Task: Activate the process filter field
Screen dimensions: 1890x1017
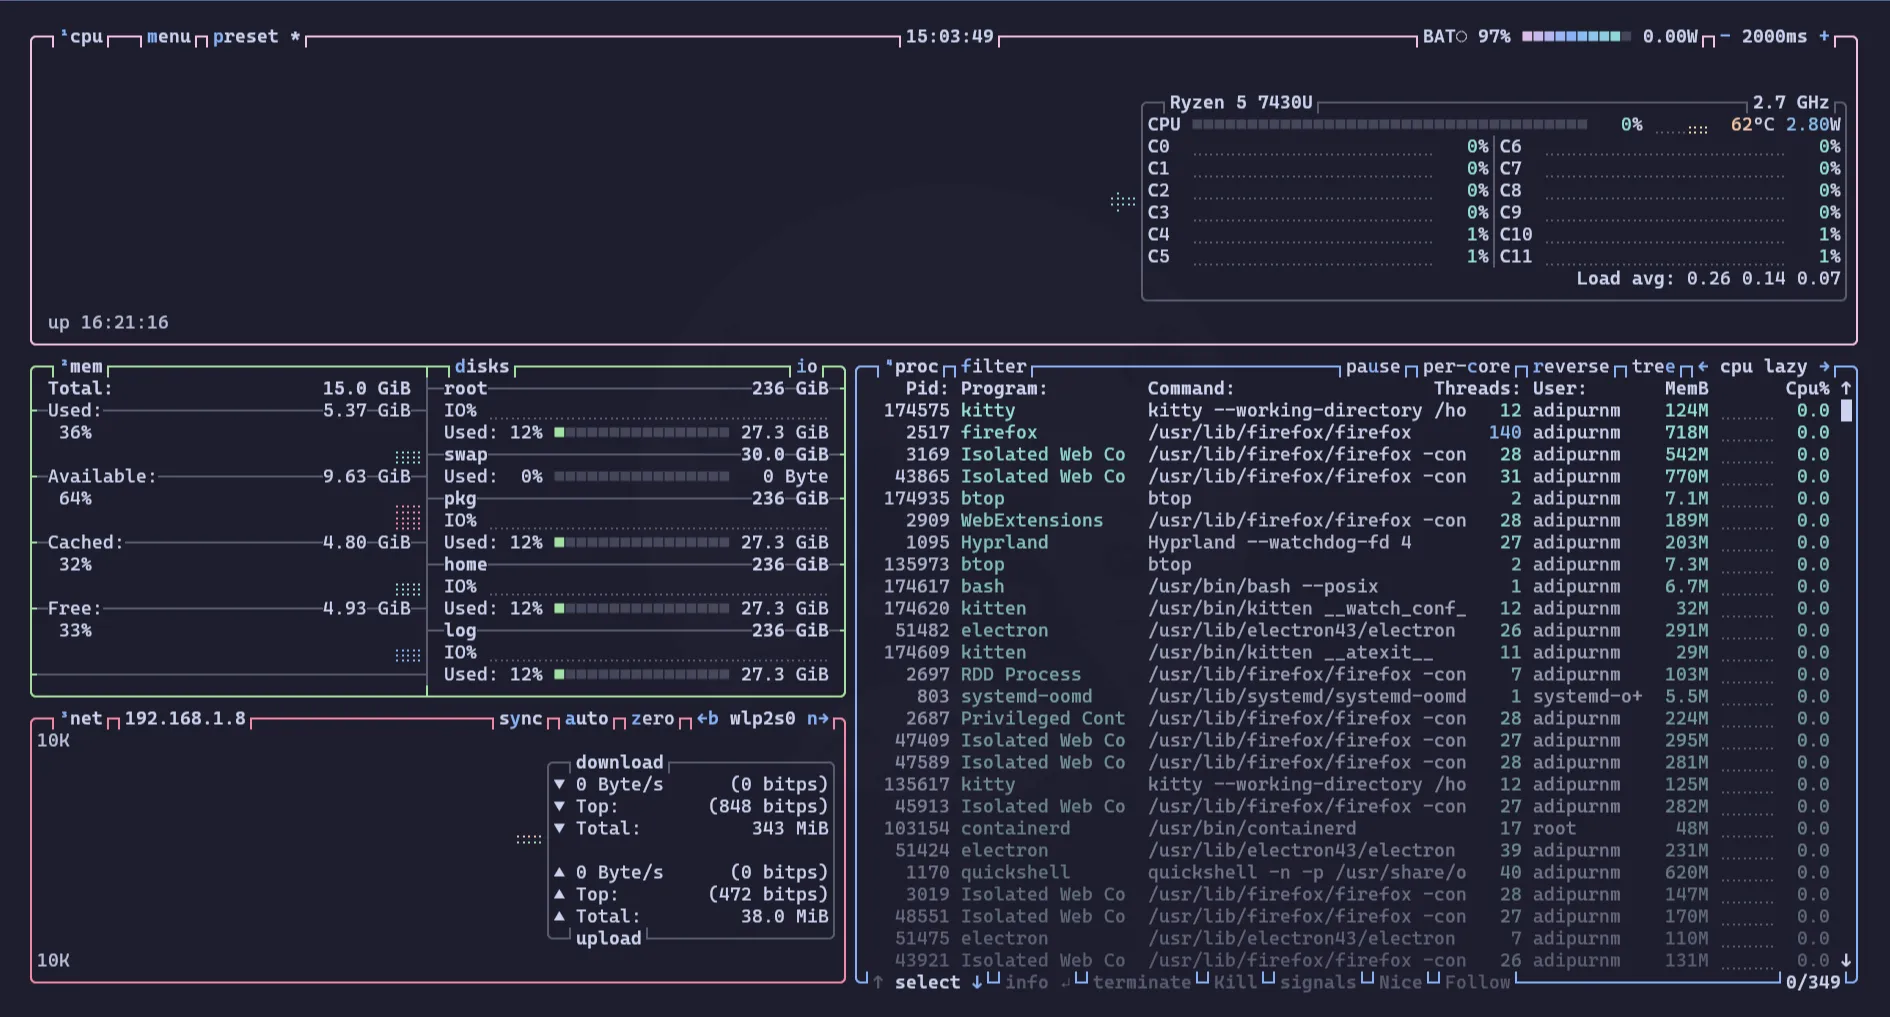Action: [993, 367]
